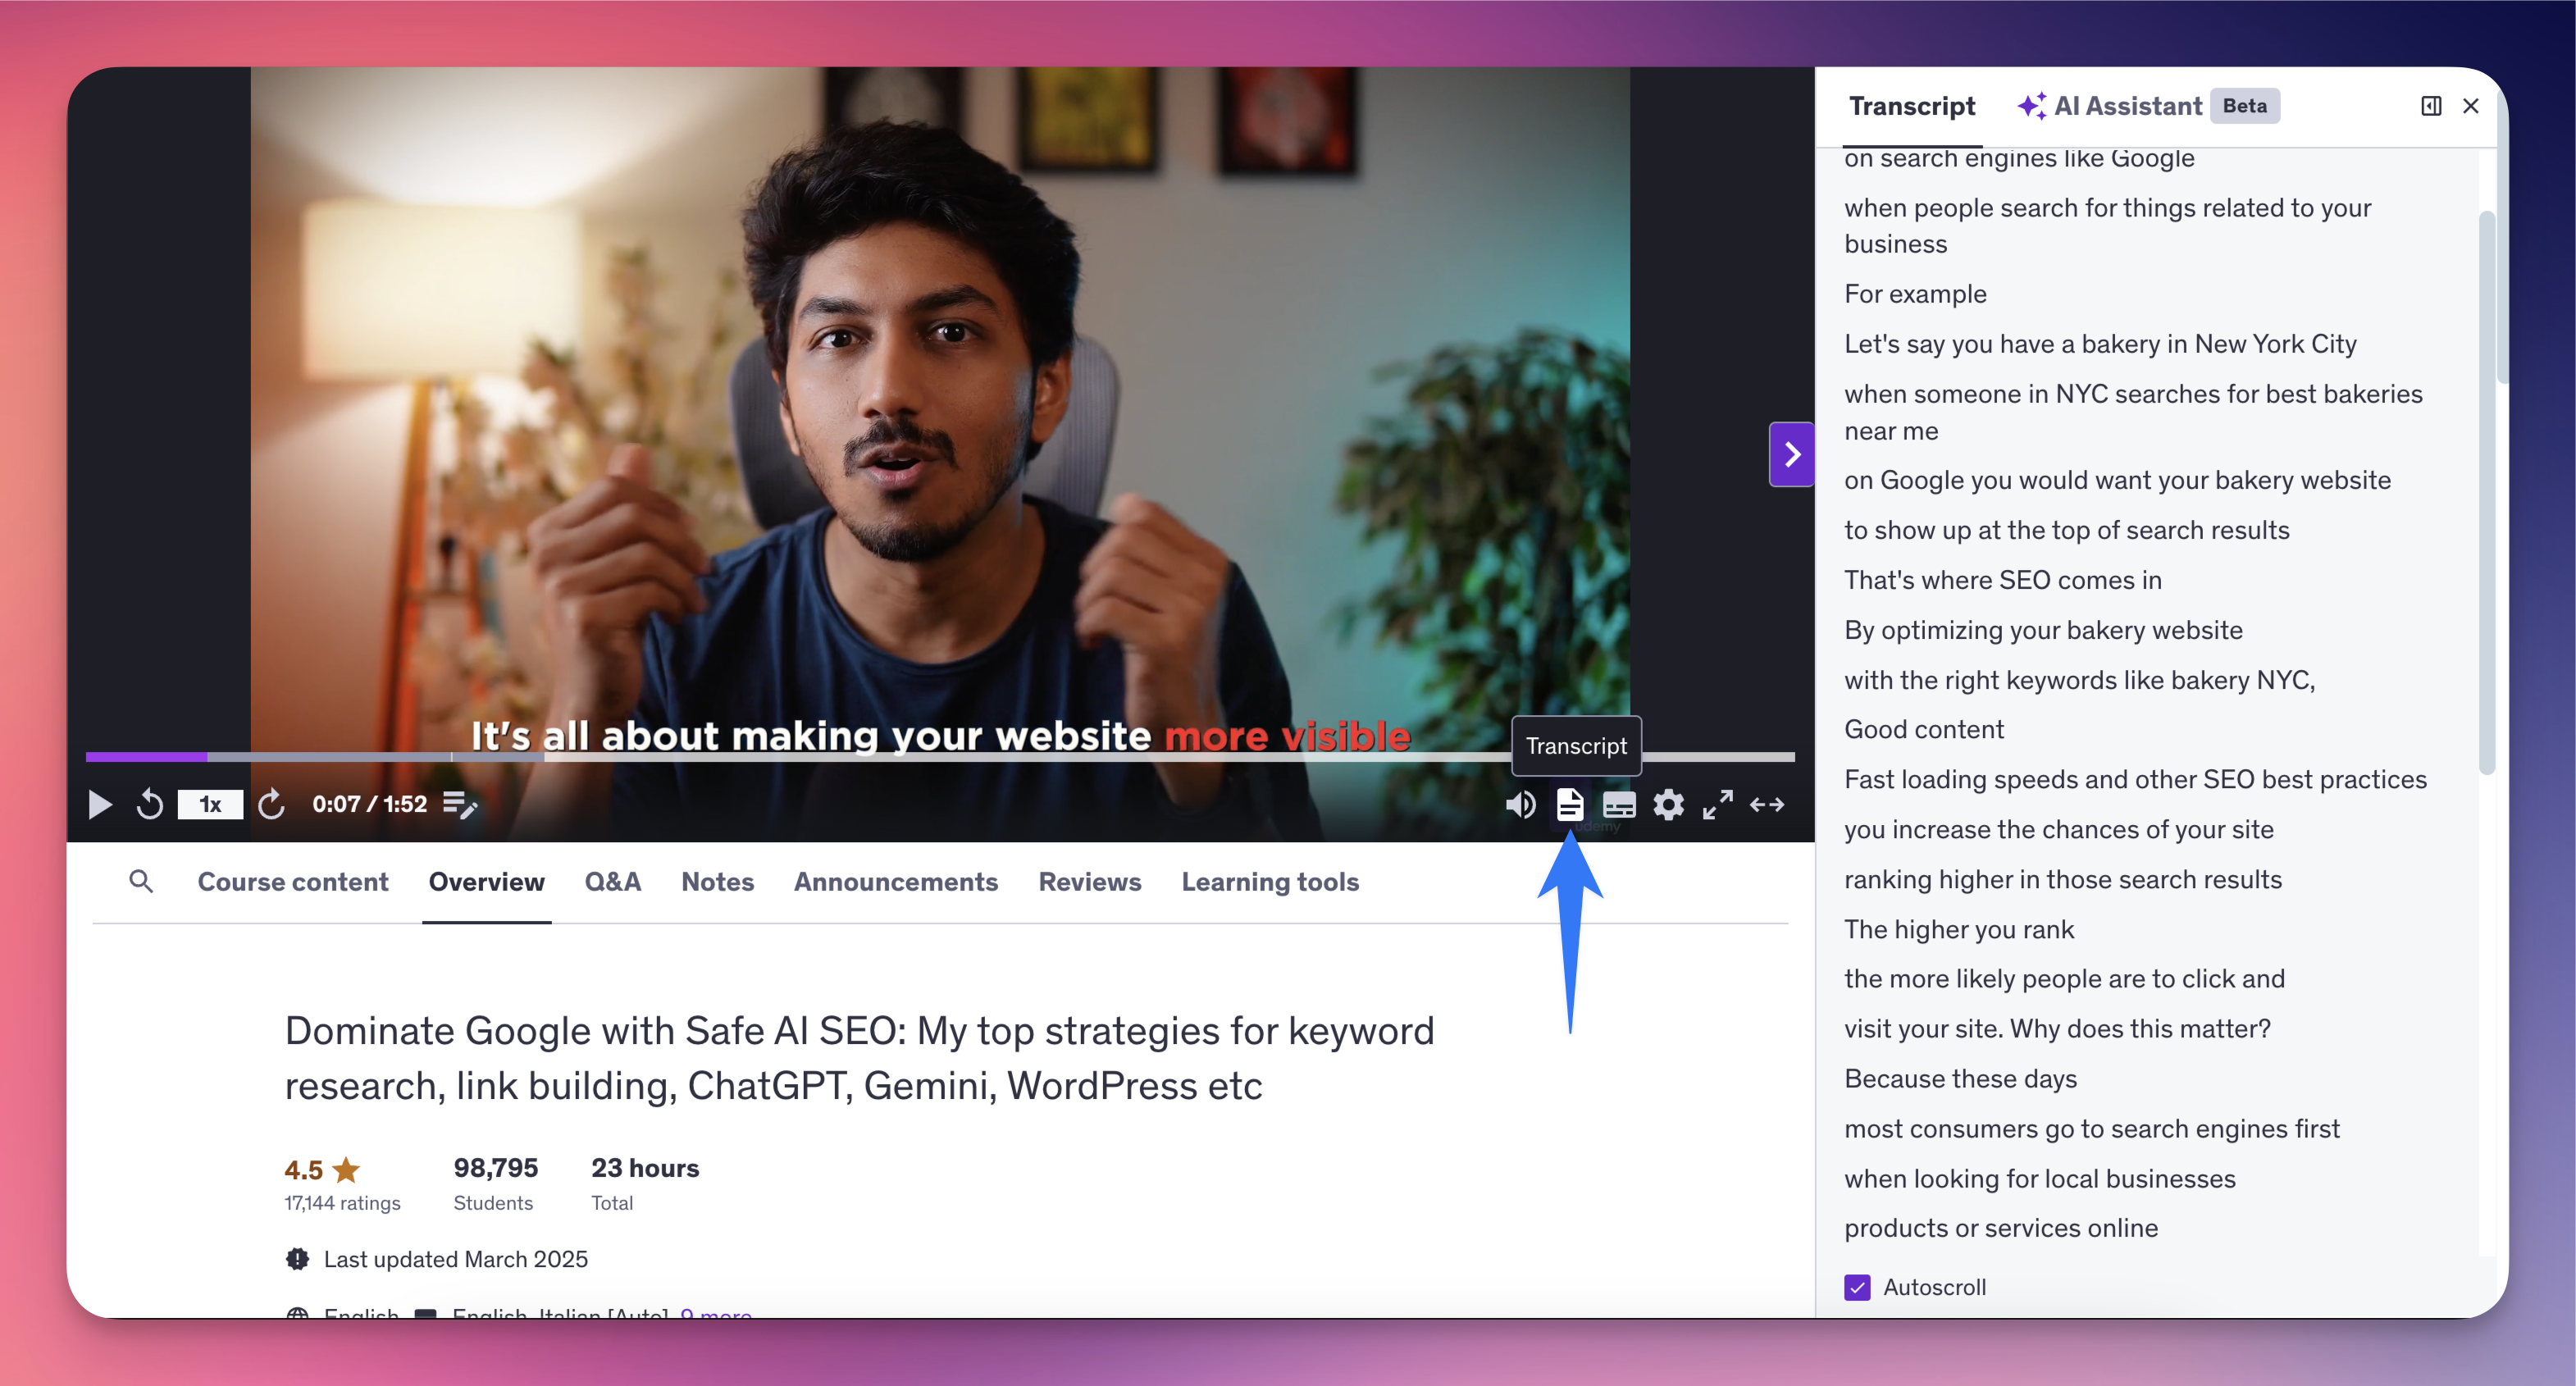The height and width of the screenshot is (1386, 2576).
Task: Toggle the Transcript panel icon
Action: [x=1570, y=804]
